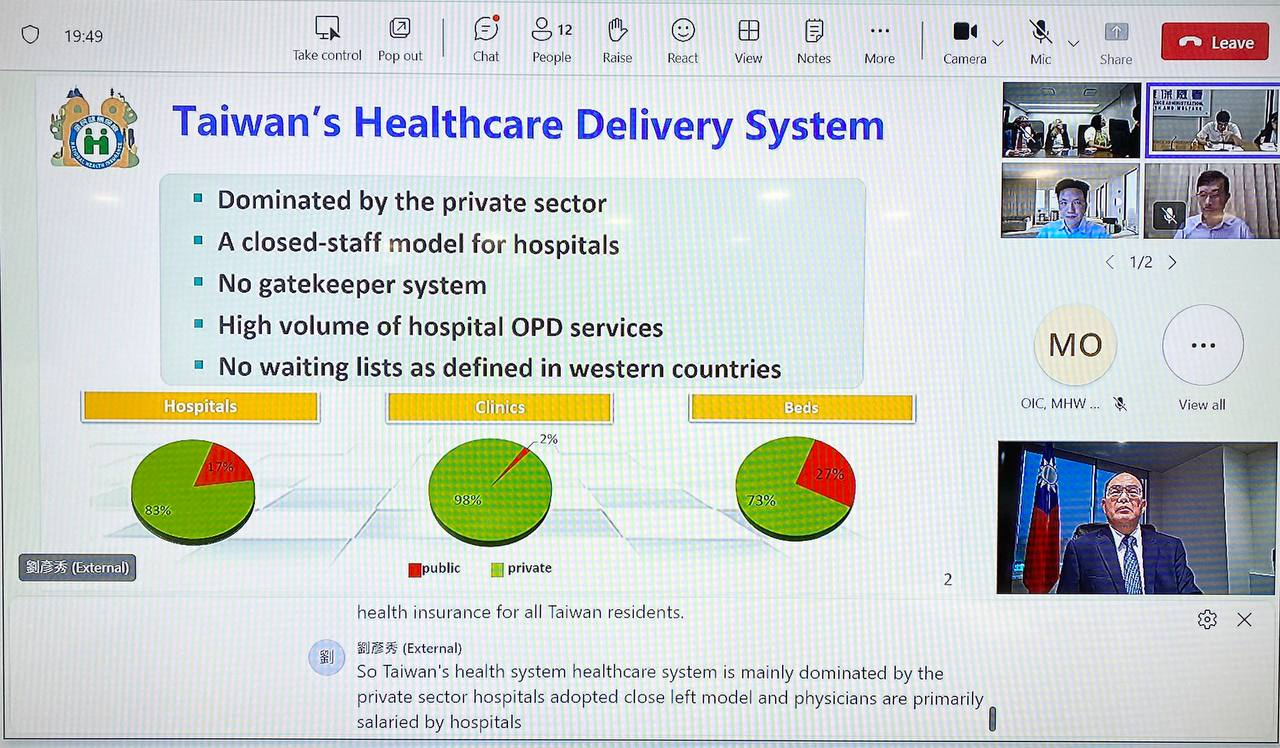
Task: Show the People participants list
Action: [x=551, y=39]
